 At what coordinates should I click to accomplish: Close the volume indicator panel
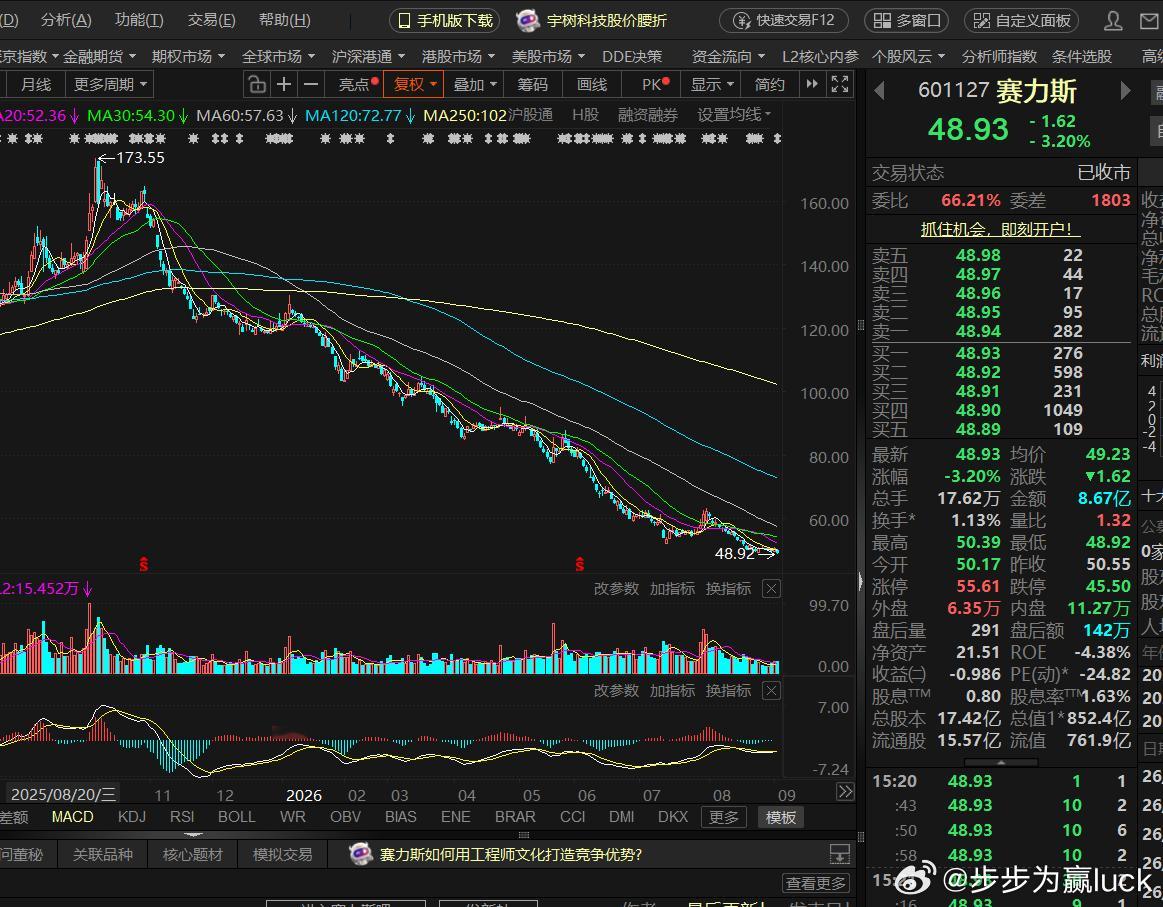click(x=771, y=589)
